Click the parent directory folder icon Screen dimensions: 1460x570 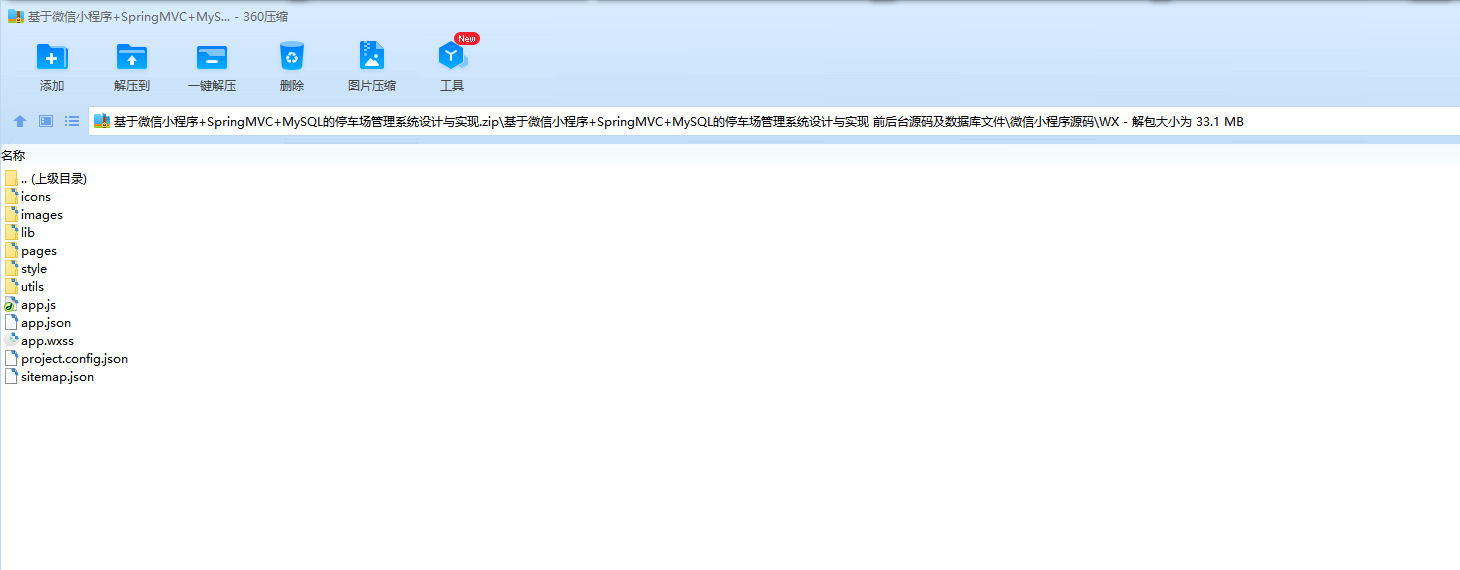click(11, 178)
